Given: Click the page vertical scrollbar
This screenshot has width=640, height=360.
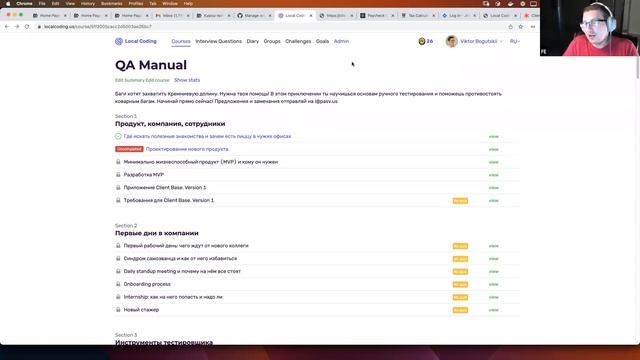Looking at the screenshot, I should click(638, 67).
